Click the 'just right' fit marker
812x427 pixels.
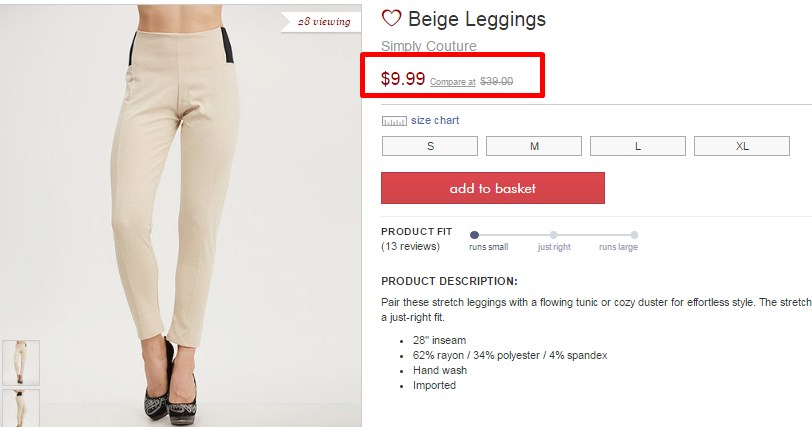pyautogui.click(x=554, y=235)
